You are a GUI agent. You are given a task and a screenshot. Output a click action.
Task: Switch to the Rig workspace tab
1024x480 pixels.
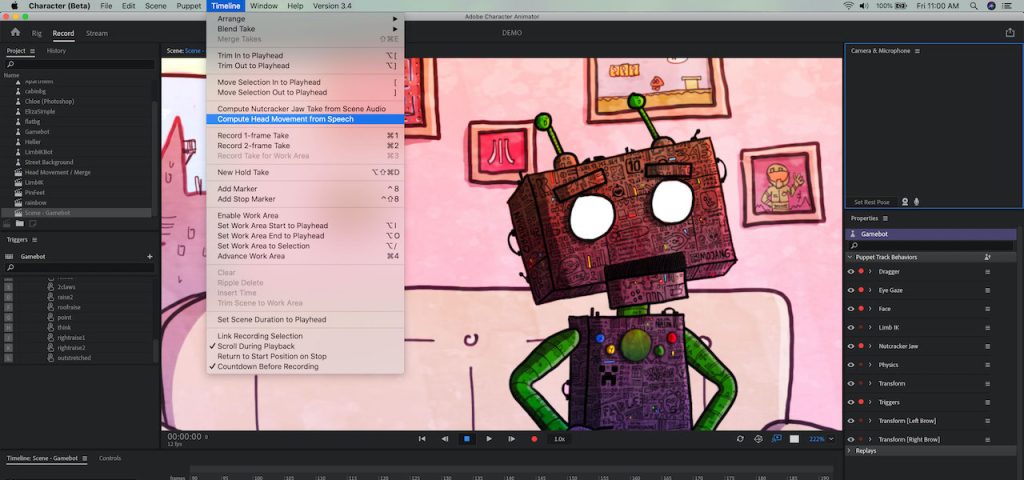tap(37, 33)
